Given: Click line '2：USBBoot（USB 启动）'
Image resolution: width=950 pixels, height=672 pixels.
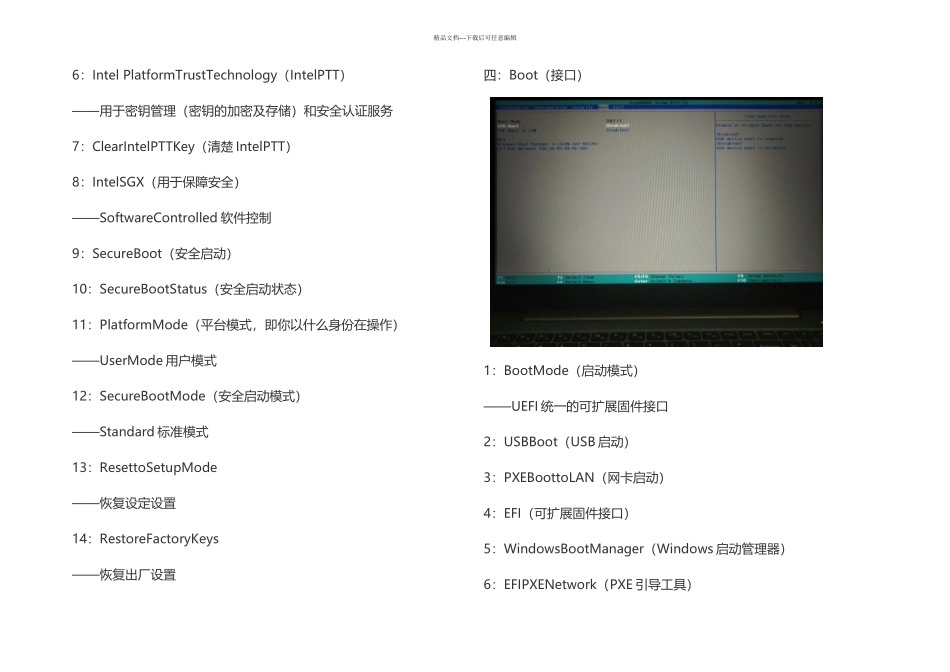Looking at the screenshot, I should point(556,442).
